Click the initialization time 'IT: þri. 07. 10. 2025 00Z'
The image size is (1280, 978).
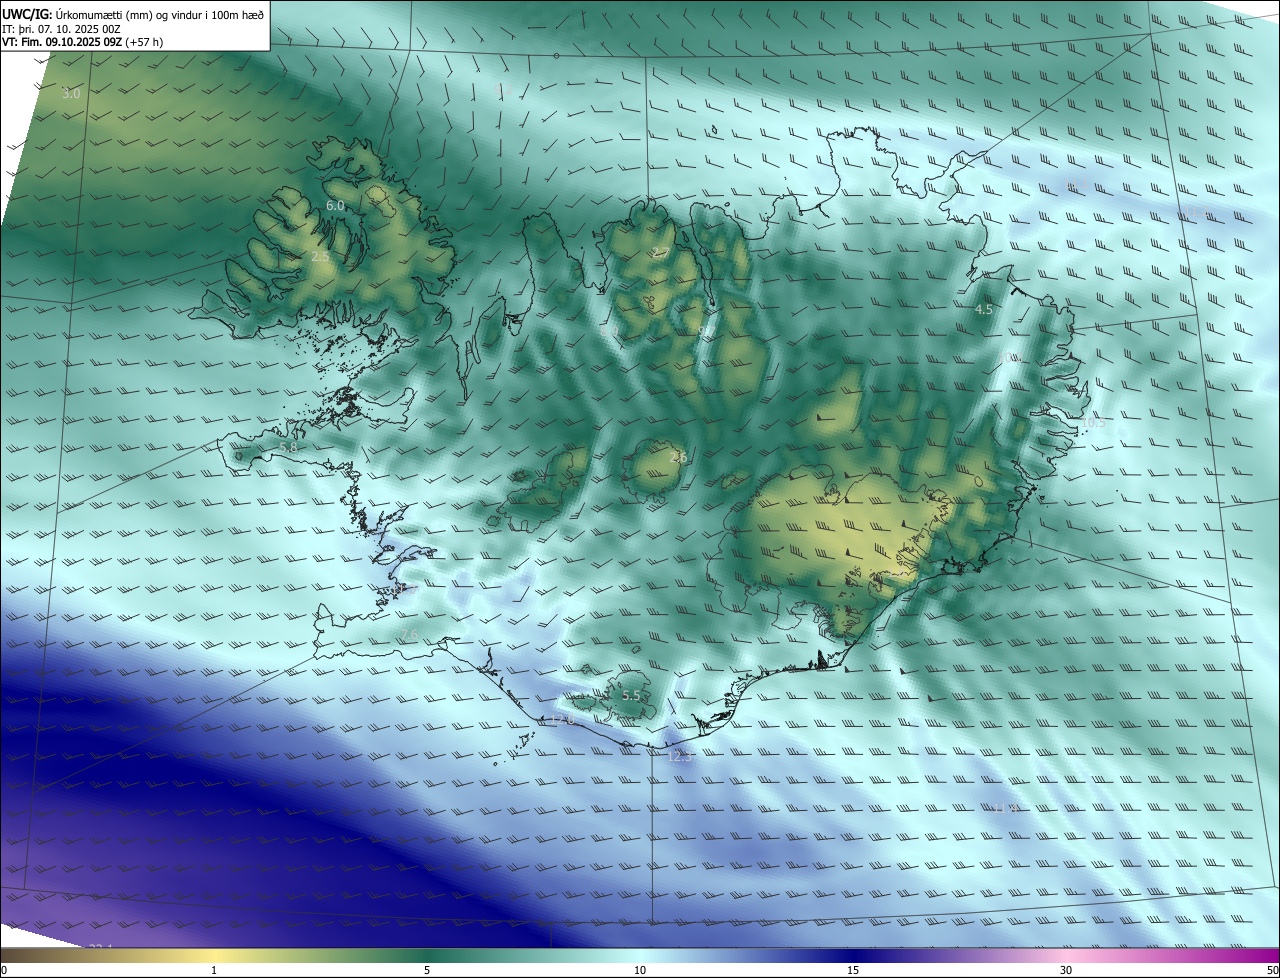point(61,28)
